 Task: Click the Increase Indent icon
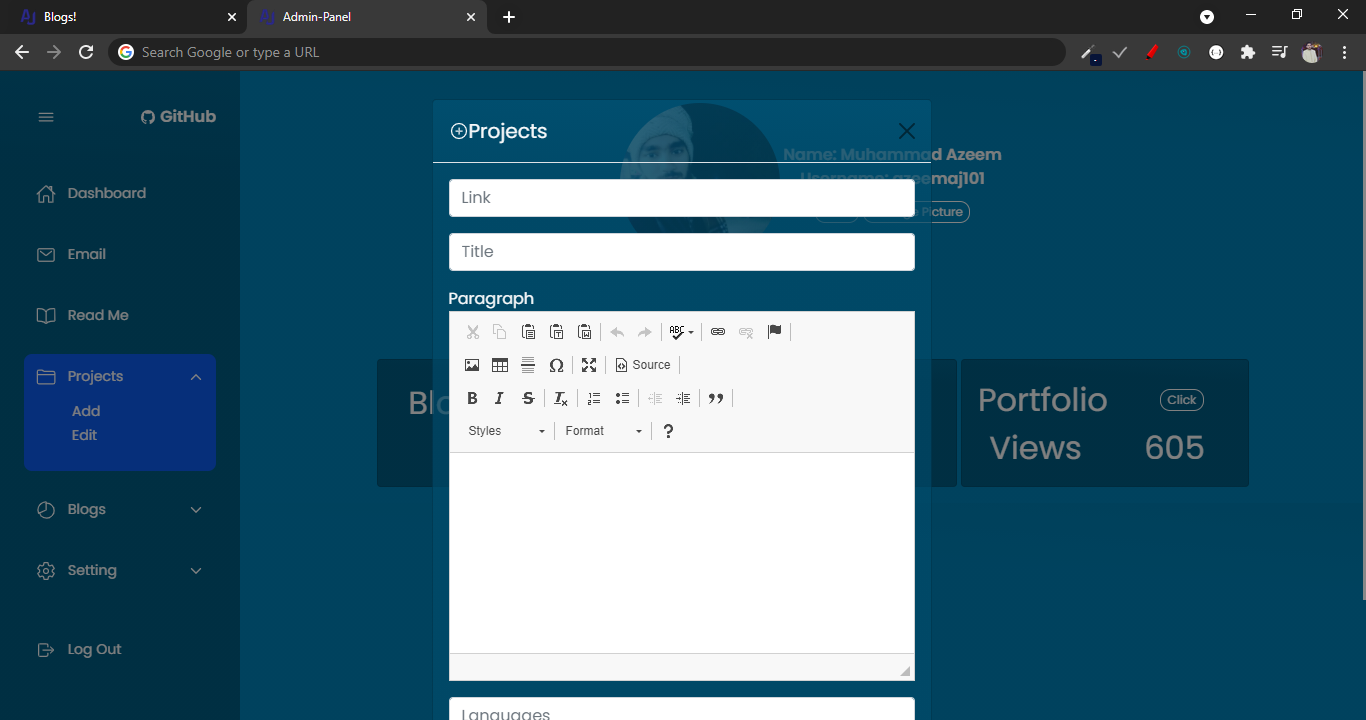(x=683, y=398)
